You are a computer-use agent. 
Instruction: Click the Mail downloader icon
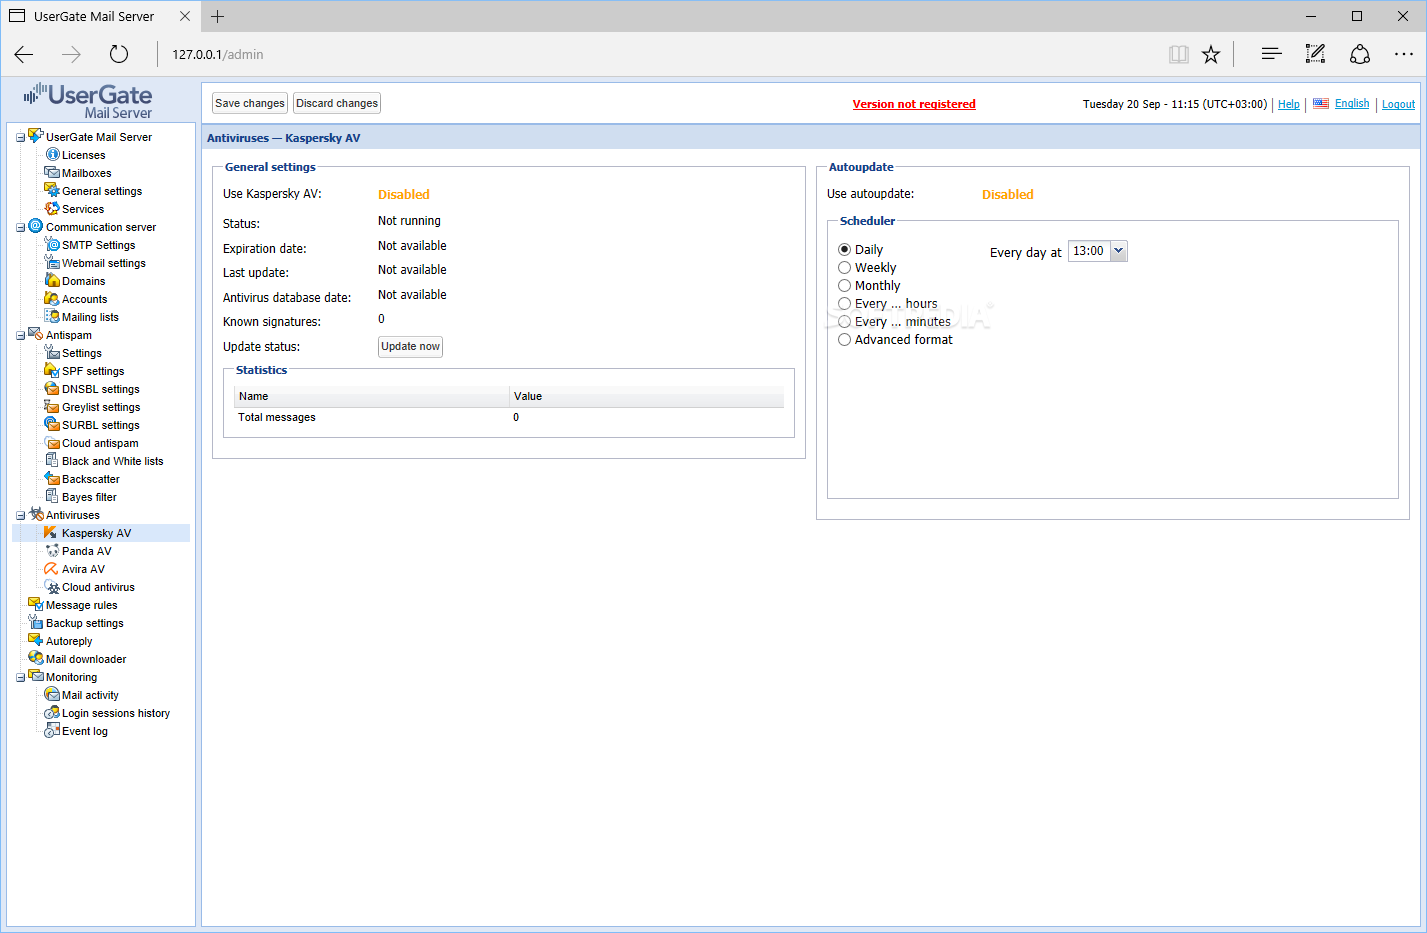(x=36, y=659)
